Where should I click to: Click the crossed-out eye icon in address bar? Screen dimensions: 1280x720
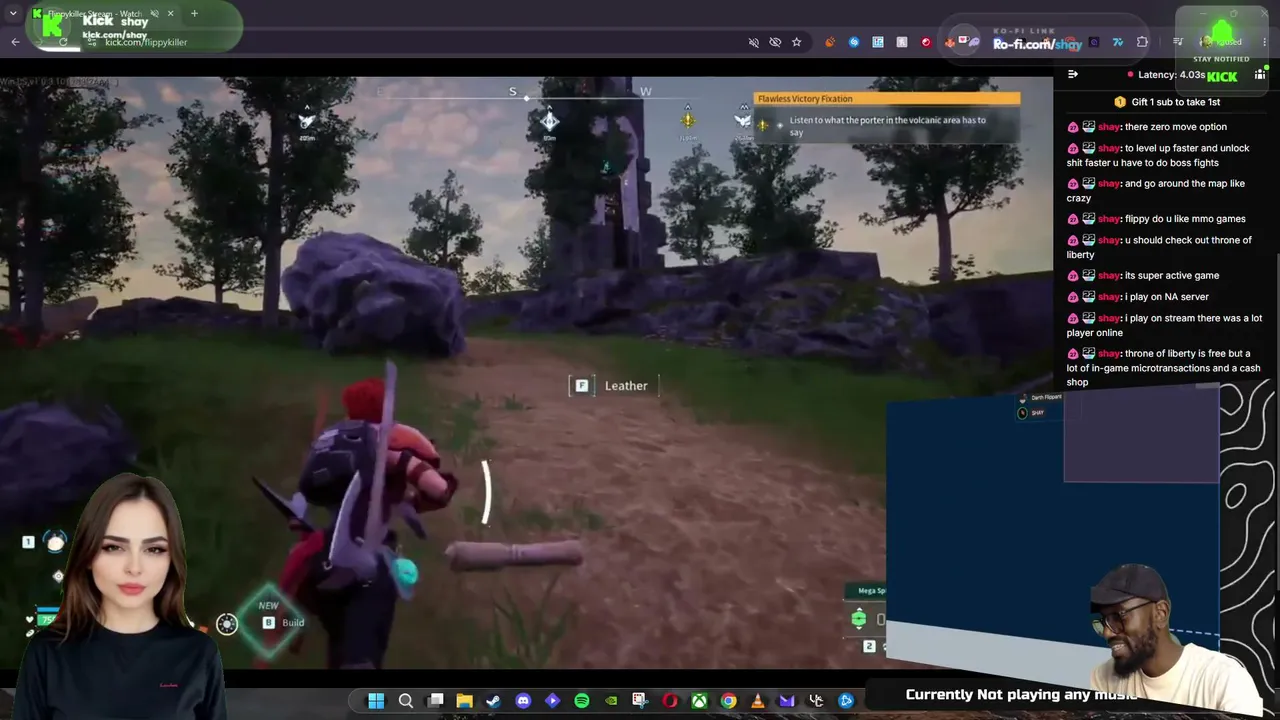tap(775, 42)
